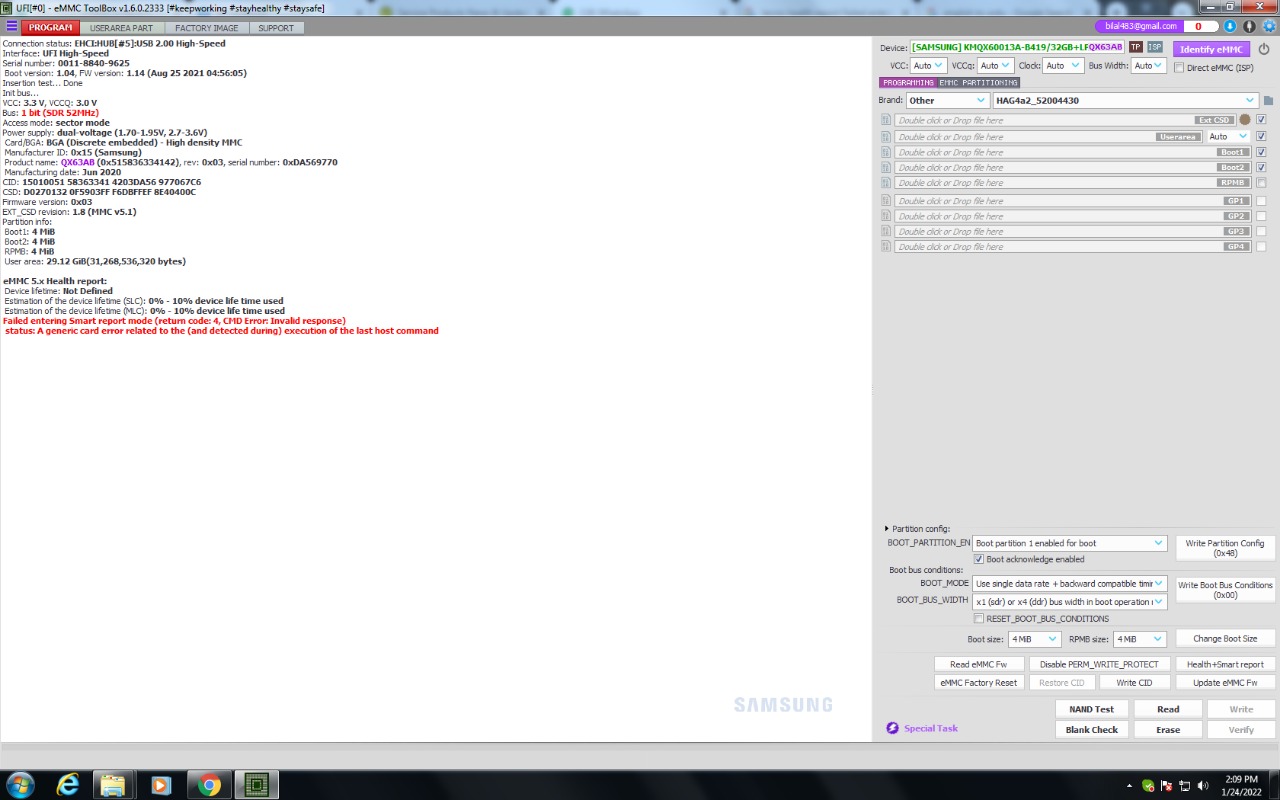Viewport: 1280px width, 800px height.
Task: Open the RPMB size dropdown
Action: coord(1140,639)
